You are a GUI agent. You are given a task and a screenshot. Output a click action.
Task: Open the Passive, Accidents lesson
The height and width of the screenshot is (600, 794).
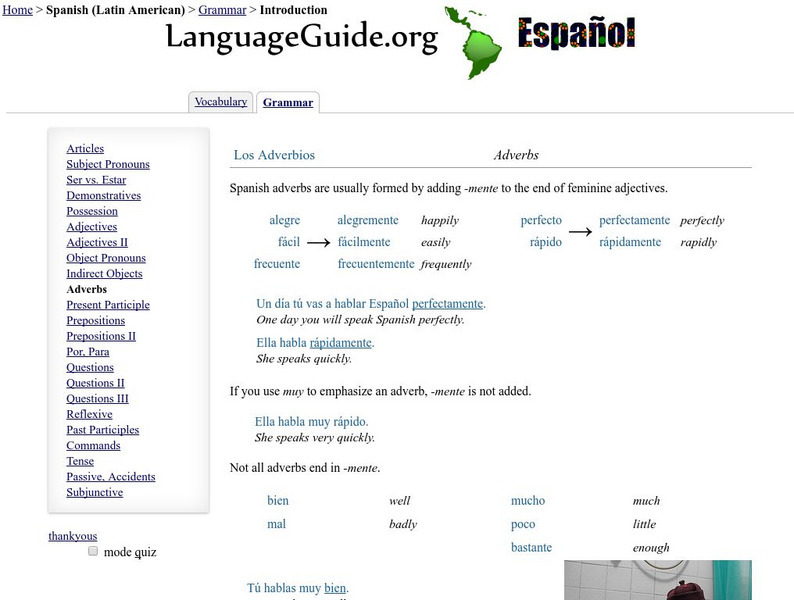pyautogui.click(x=110, y=477)
